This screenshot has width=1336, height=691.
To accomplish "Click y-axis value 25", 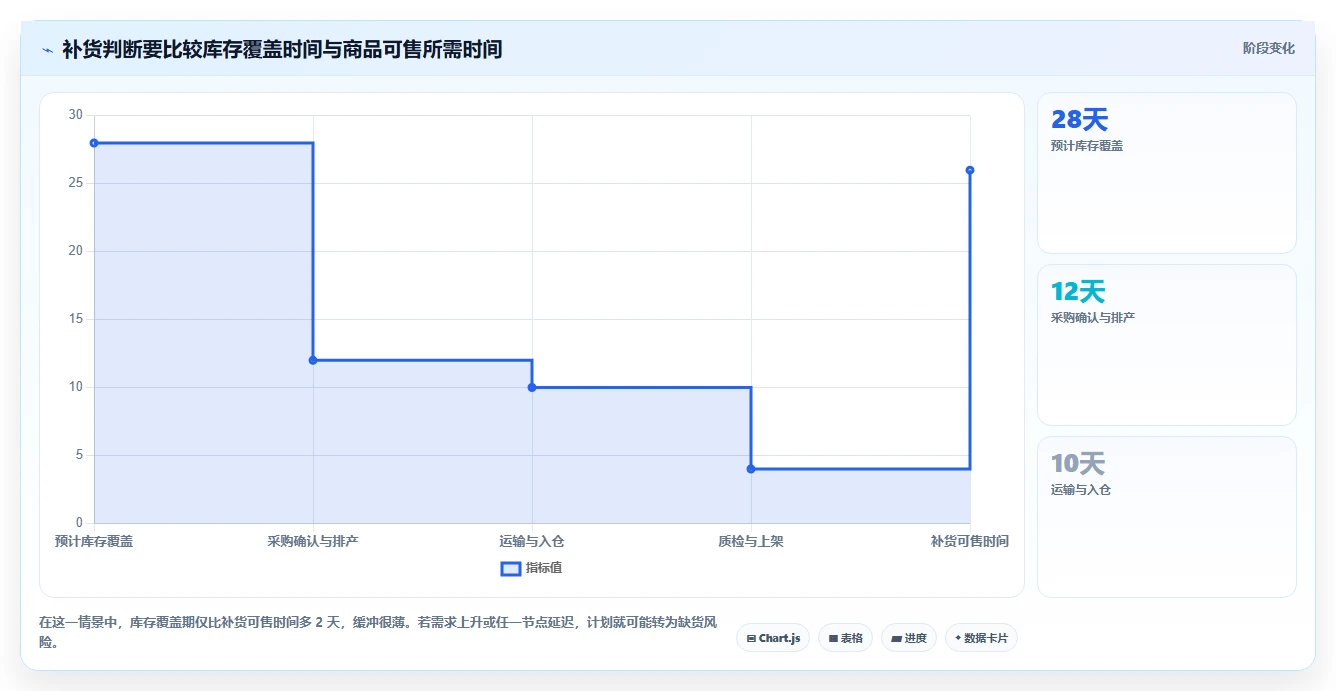I will [x=76, y=183].
